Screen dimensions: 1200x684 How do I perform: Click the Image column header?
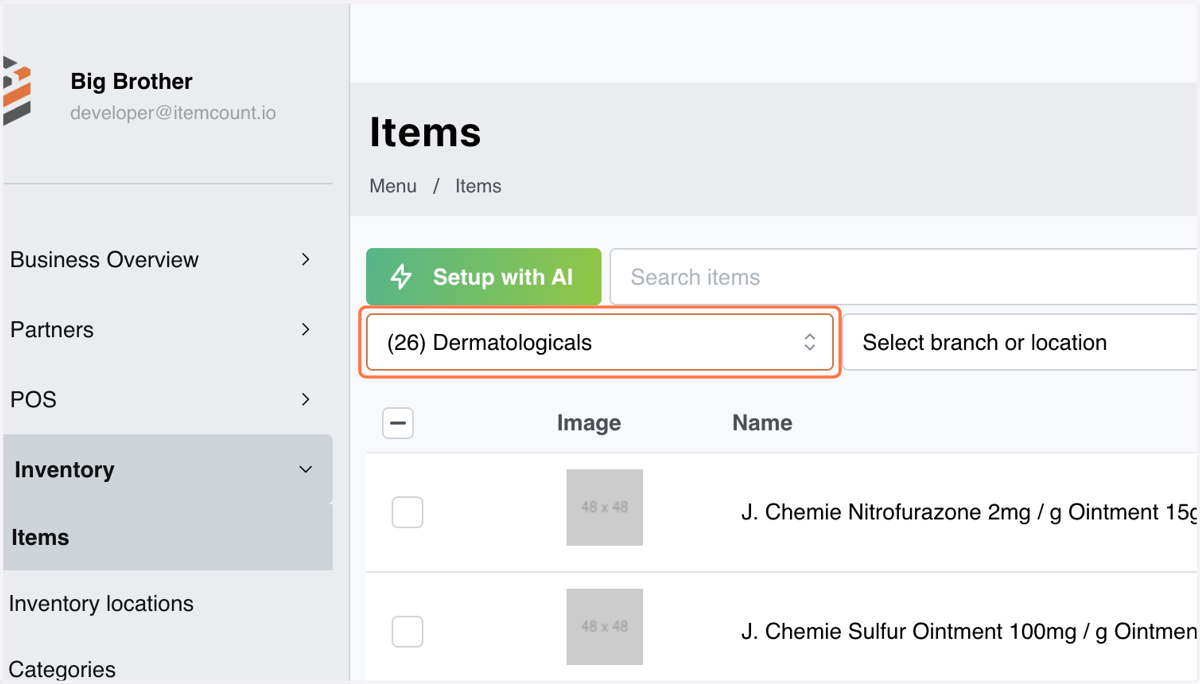point(589,423)
